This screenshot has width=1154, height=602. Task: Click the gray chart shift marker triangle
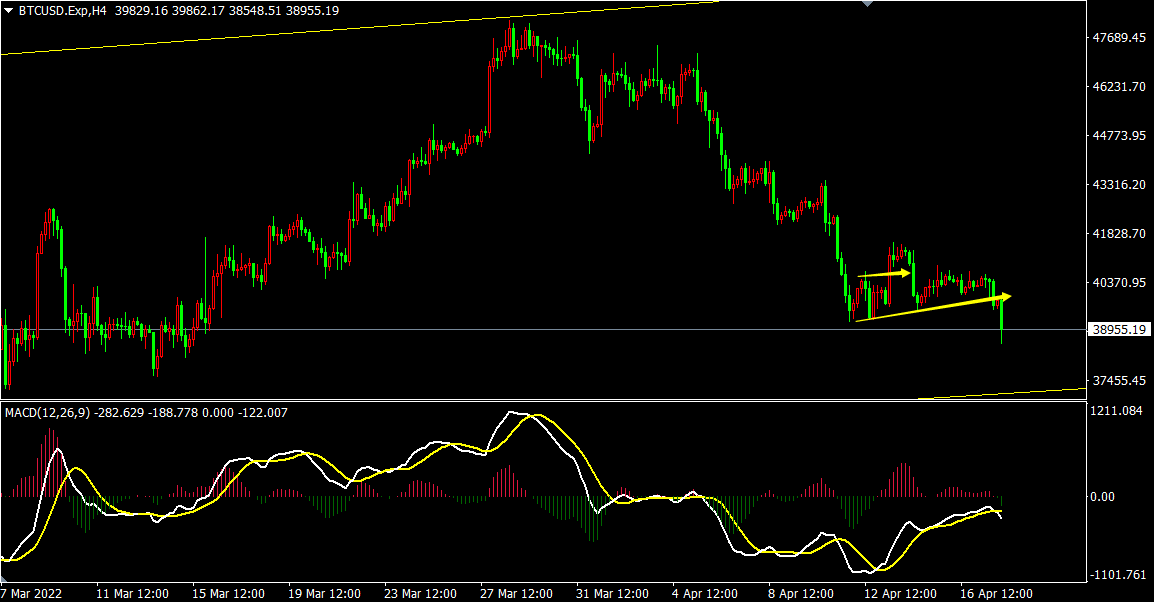tap(866, 4)
